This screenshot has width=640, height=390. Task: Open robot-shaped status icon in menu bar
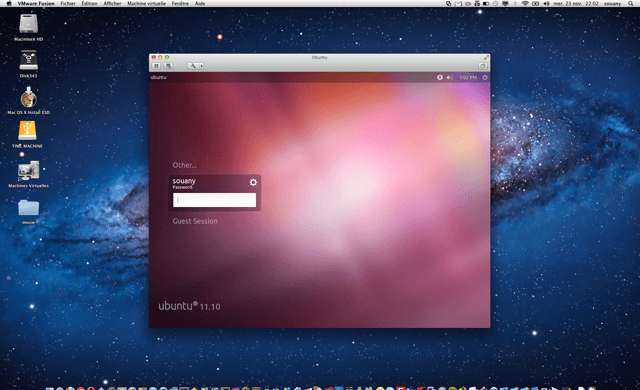(x=477, y=3)
